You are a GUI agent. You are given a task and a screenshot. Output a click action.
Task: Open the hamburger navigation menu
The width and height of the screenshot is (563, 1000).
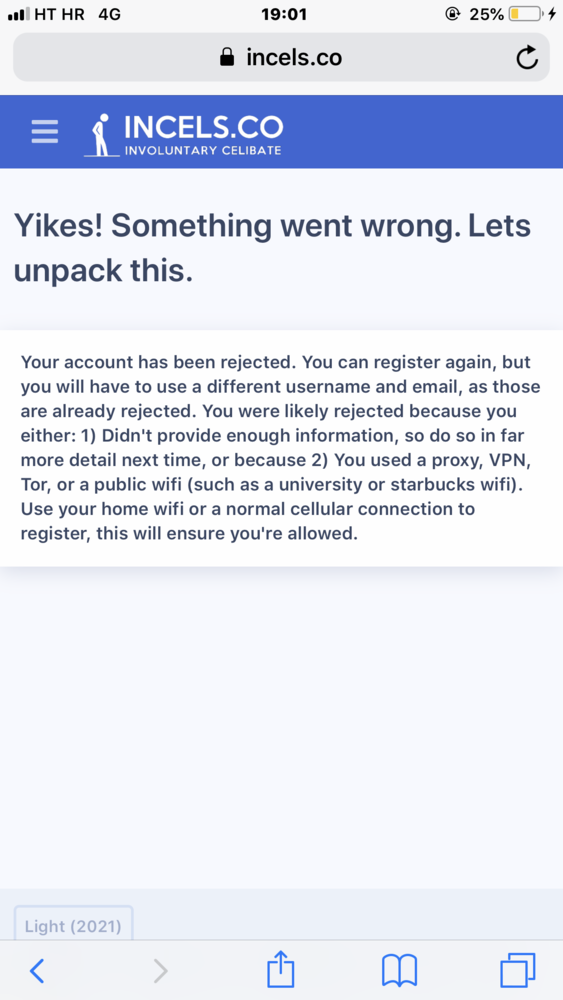coord(45,132)
